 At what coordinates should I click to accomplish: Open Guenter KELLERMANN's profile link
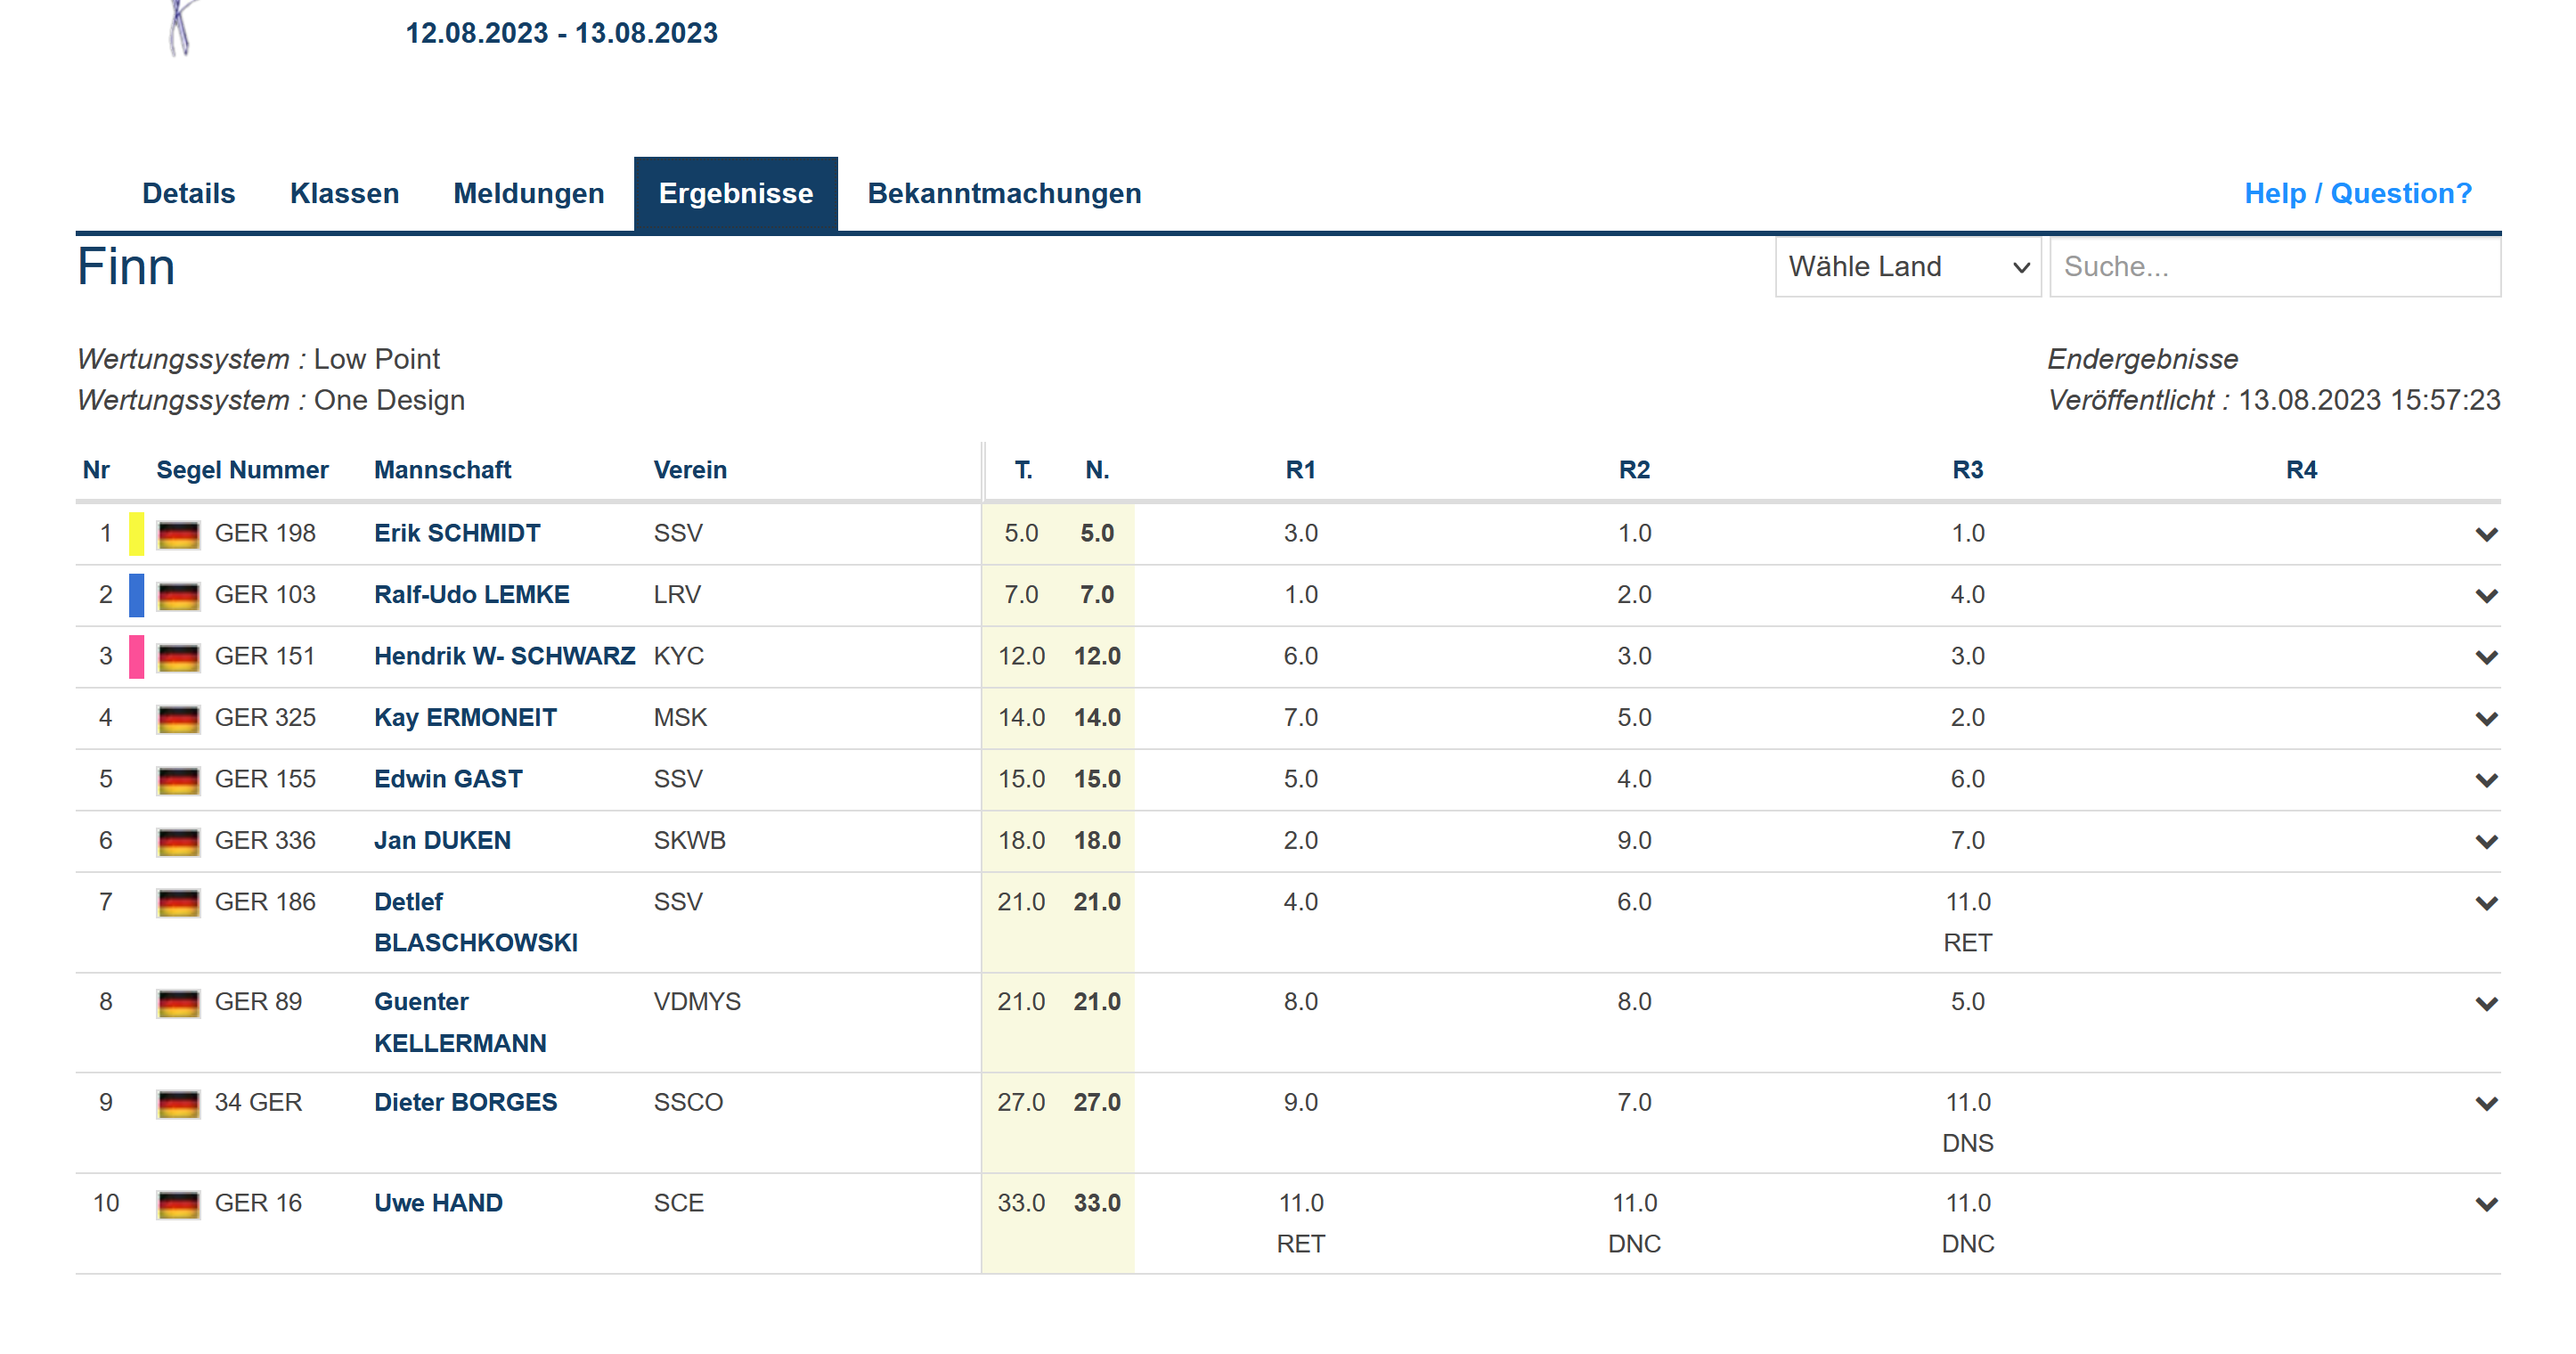pos(460,1022)
